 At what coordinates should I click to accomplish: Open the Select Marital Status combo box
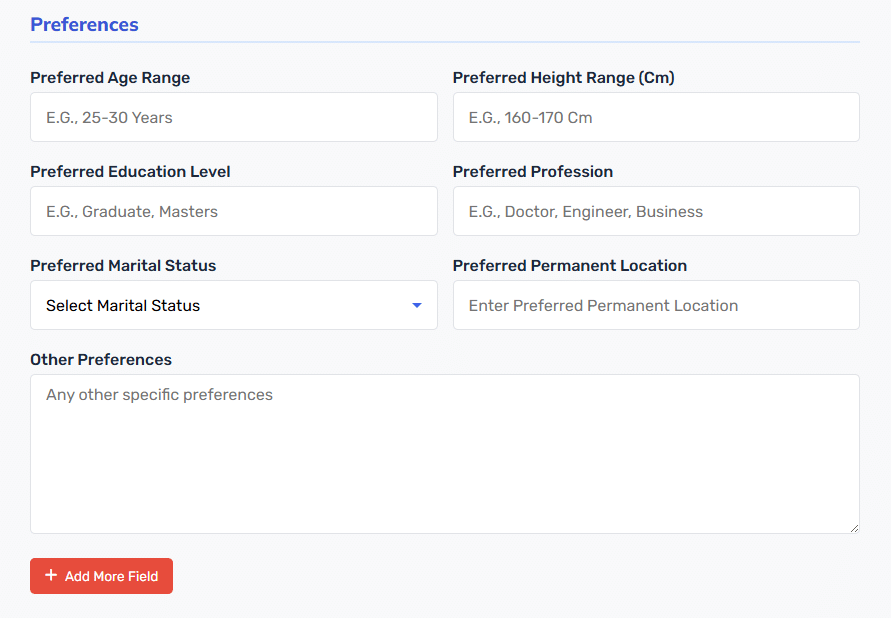pos(234,305)
